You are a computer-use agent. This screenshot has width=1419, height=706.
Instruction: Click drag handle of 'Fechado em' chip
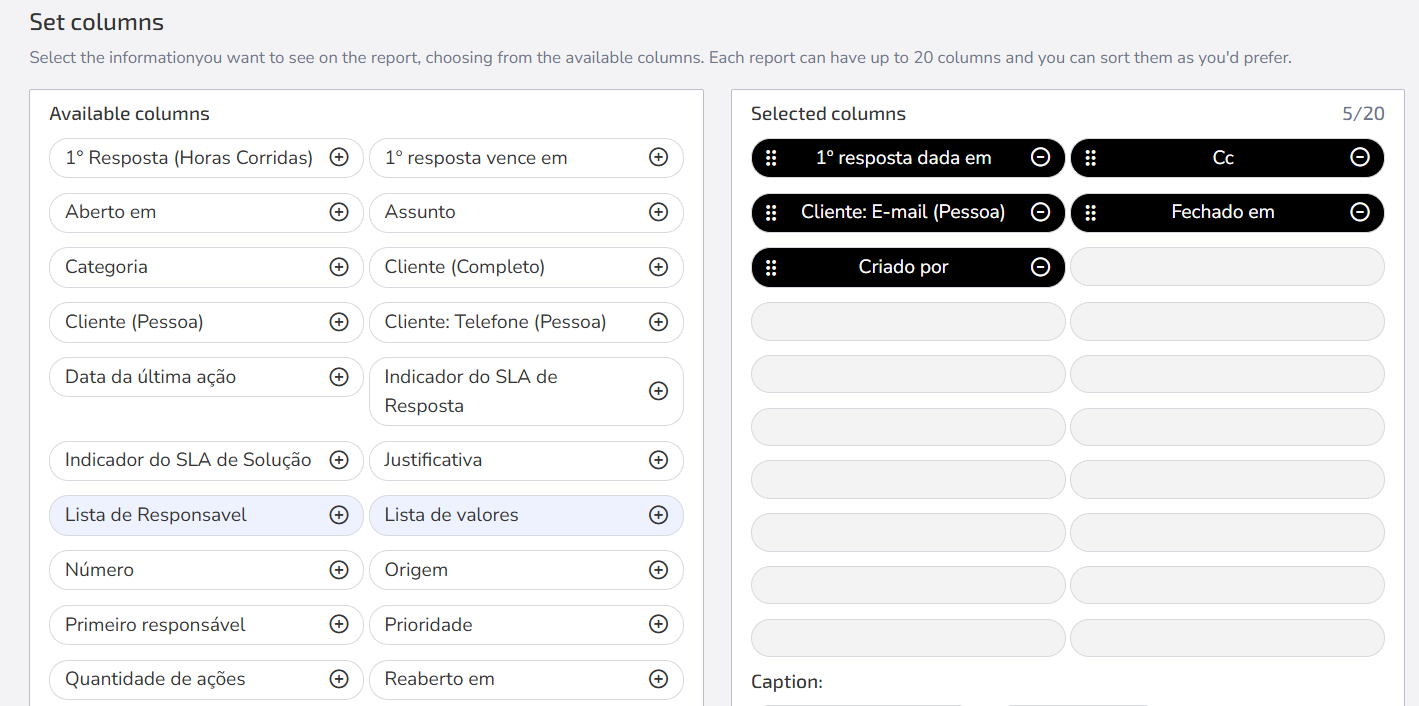tap(1090, 212)
